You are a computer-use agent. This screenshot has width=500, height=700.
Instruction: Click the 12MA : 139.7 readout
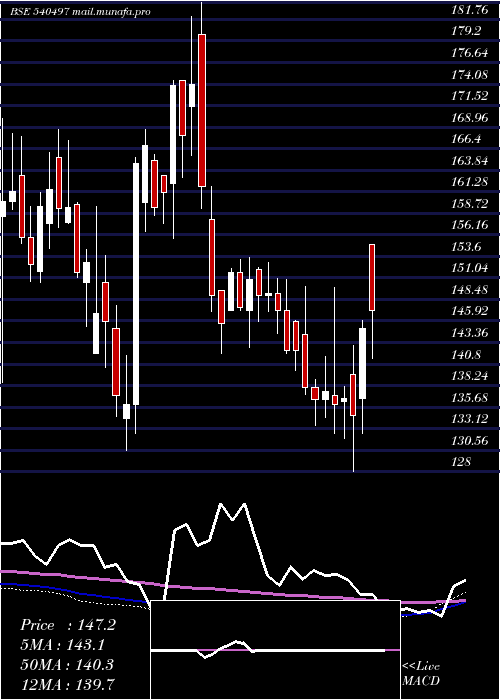point(67,684)
